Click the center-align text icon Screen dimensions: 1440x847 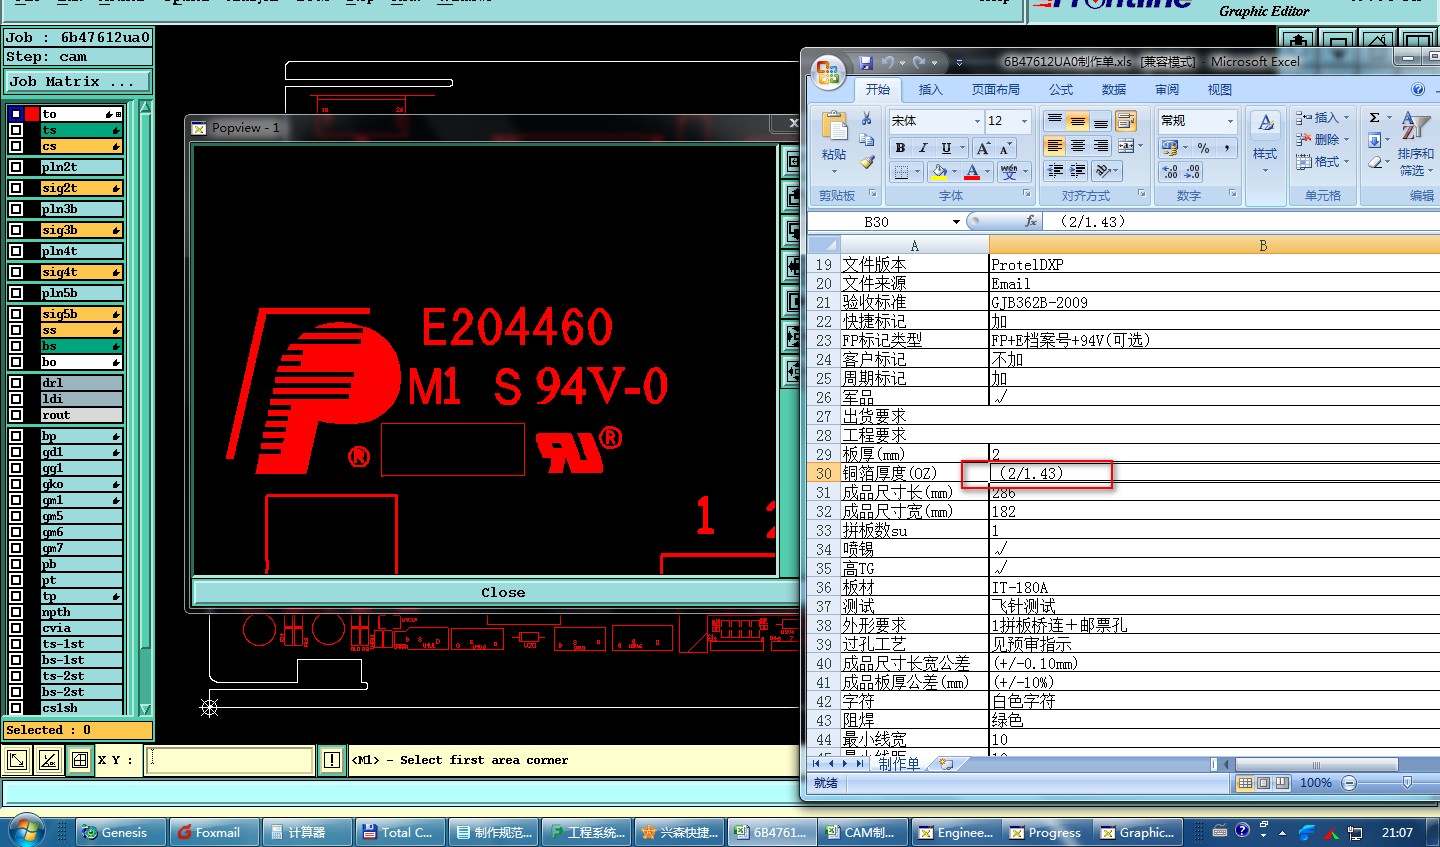(1077, 146)
